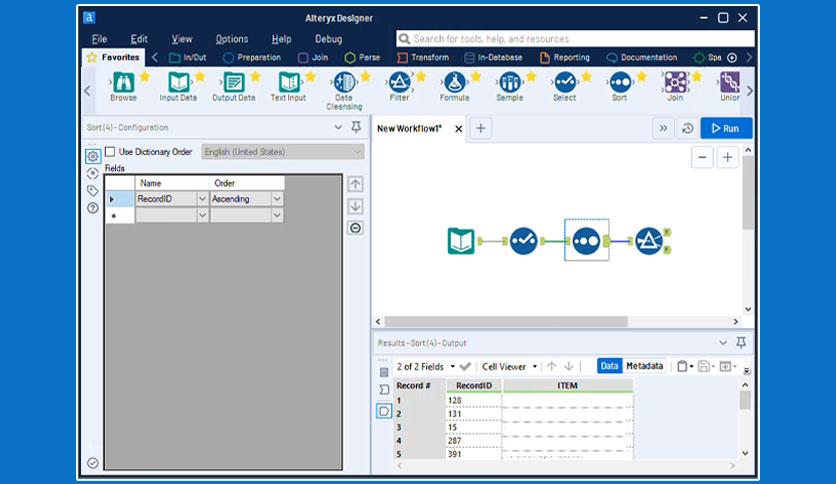This screenshot has height=484, width=836.
Task: Open the empty row Order dropdown
Action: click(277, 215)
